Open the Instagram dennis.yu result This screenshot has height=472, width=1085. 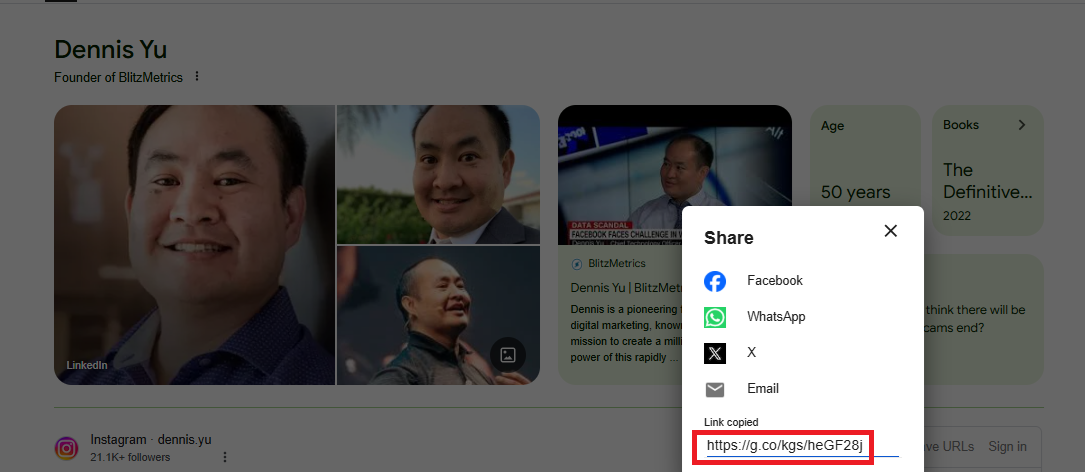coord(151,440)
